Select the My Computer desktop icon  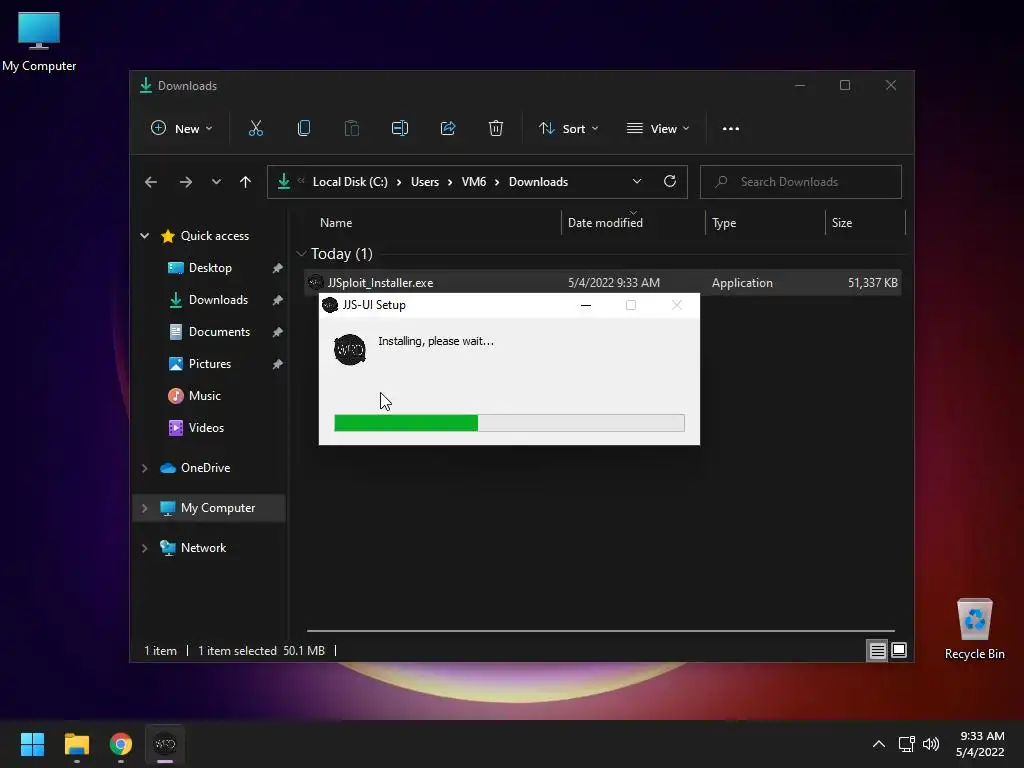[x=39, y=40]
